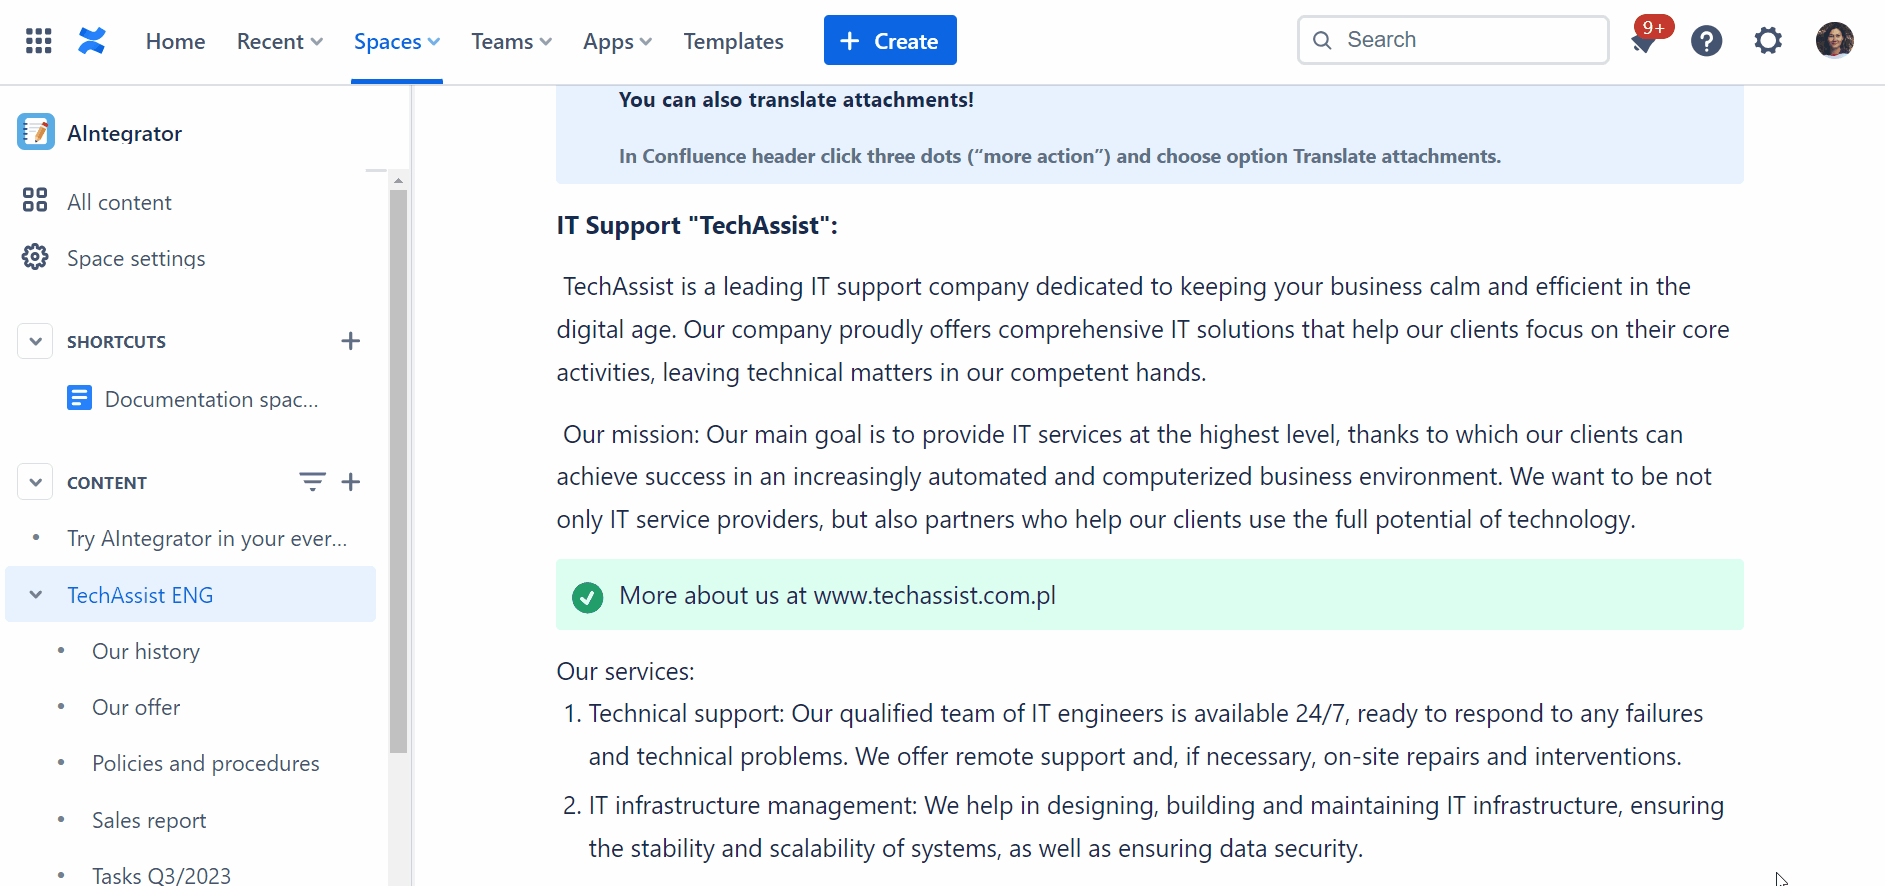
Task: Open the Sales report page
Action: (149, 820)
